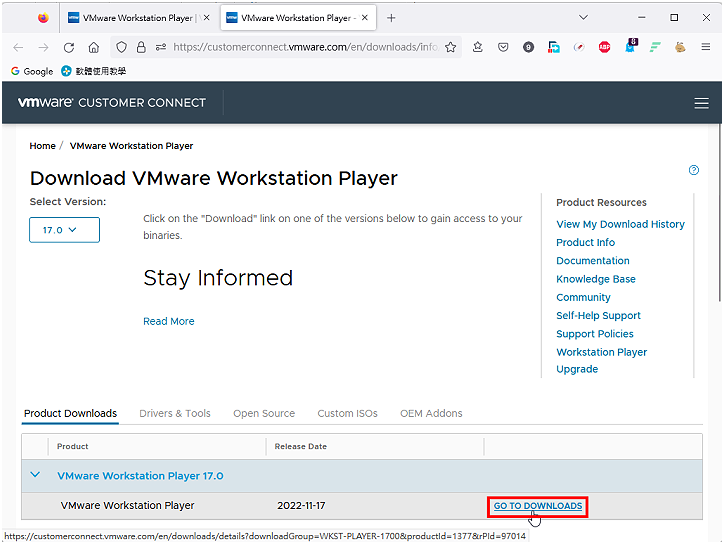Open the Firefox application menu
Viewport: 724px width, 544px height.
[x=706, y=47]
